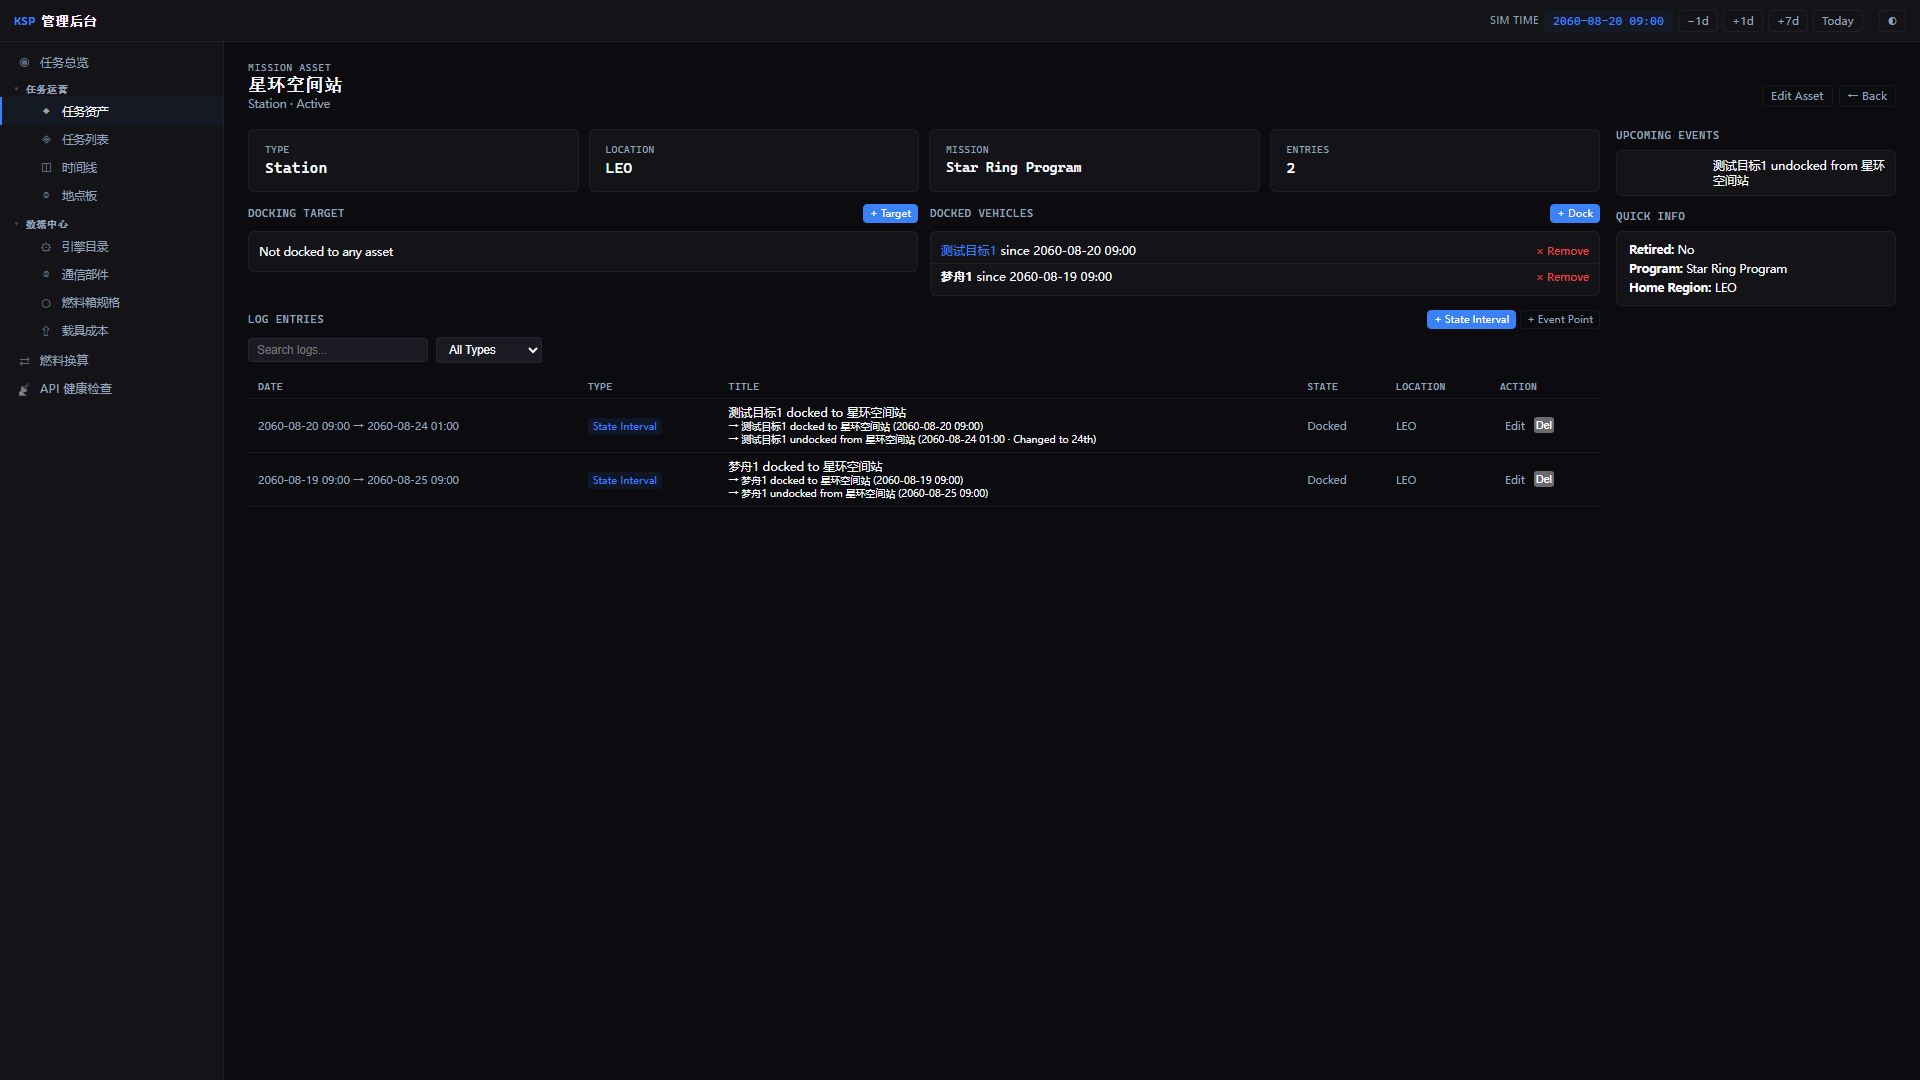This screenshot has width=1920, height=1080.
Task: Step sim time back one day
Action: (1698, 21)
